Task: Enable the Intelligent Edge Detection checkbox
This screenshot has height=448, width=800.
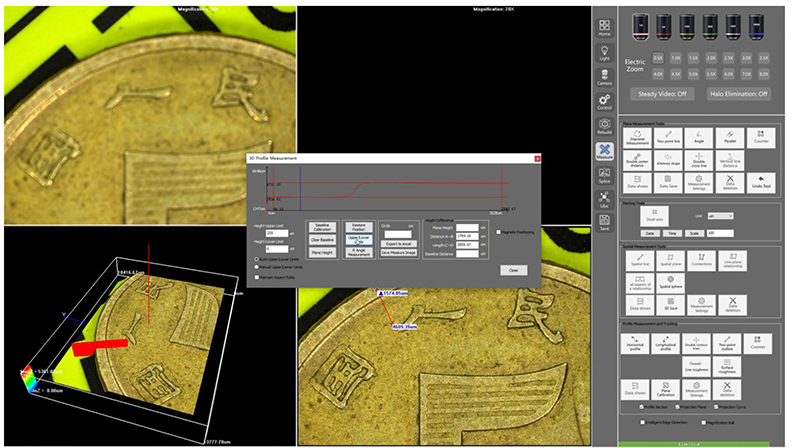Action: [642, 422]
